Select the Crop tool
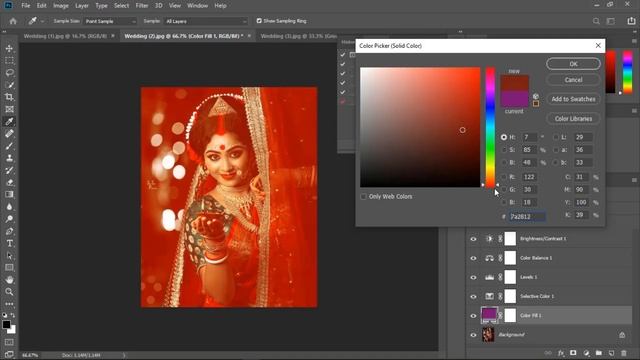The height and width of the screenshot is (360, 640). (x=9, y=97)
